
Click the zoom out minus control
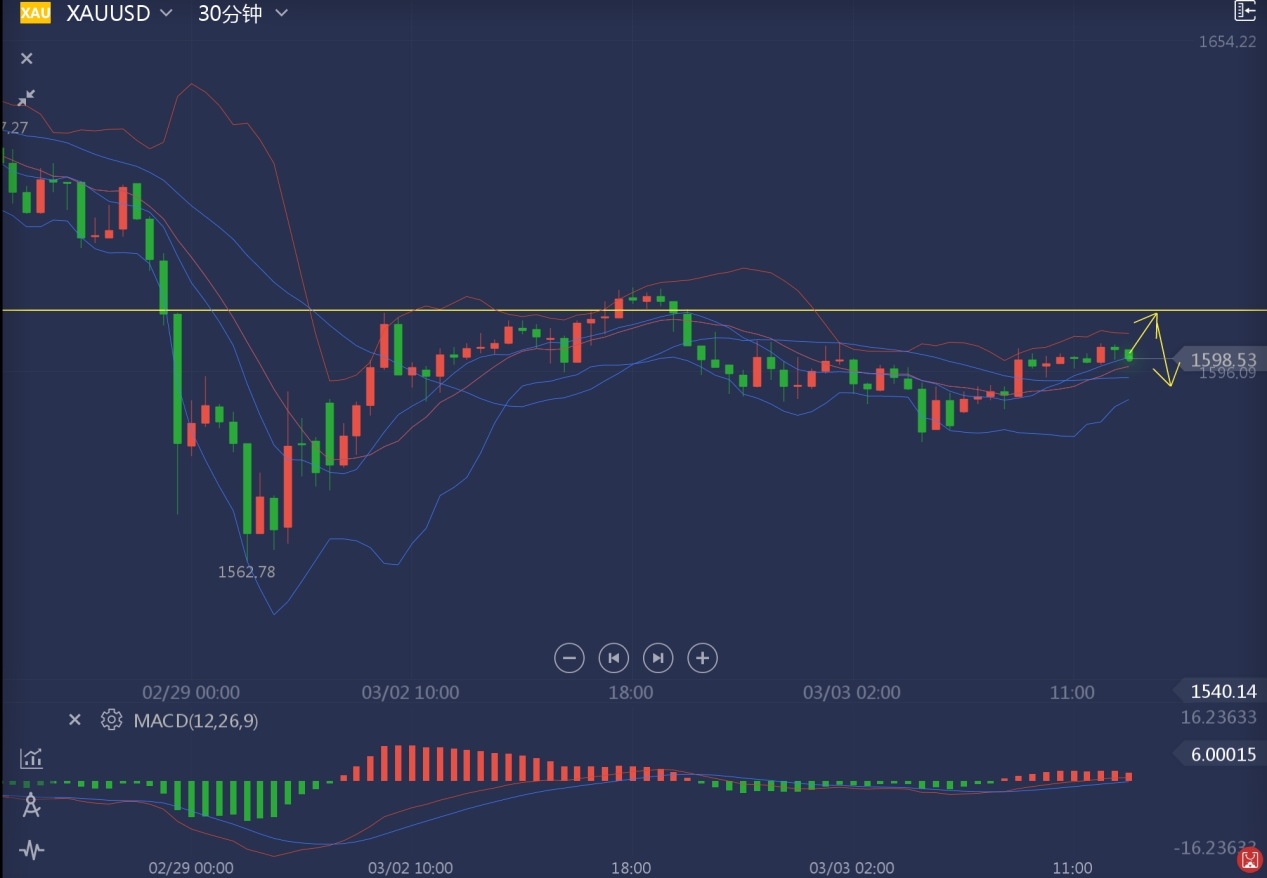coord(568,657)
